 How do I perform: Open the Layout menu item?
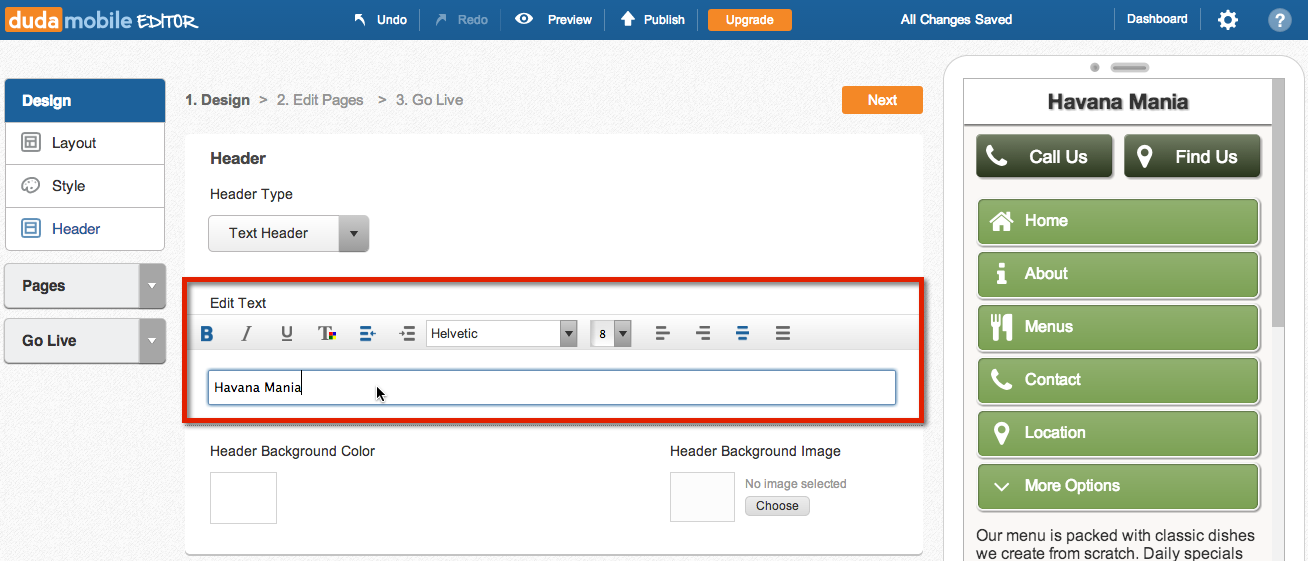coord(85,143)
